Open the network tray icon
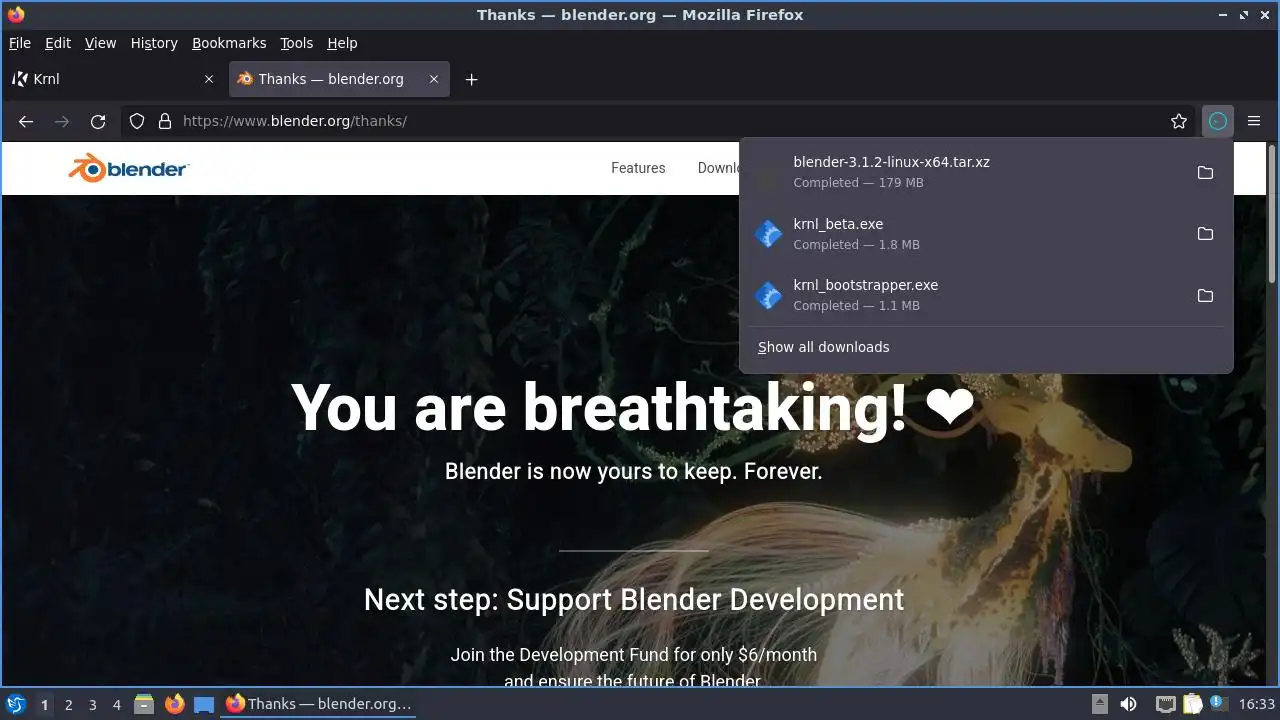This screenshot has width=1280, height=720. [x=1165, y=704]
